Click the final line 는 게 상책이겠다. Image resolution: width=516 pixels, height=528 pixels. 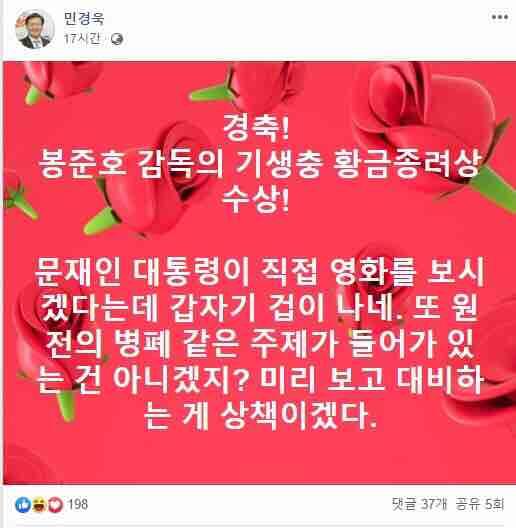[260, 416]
